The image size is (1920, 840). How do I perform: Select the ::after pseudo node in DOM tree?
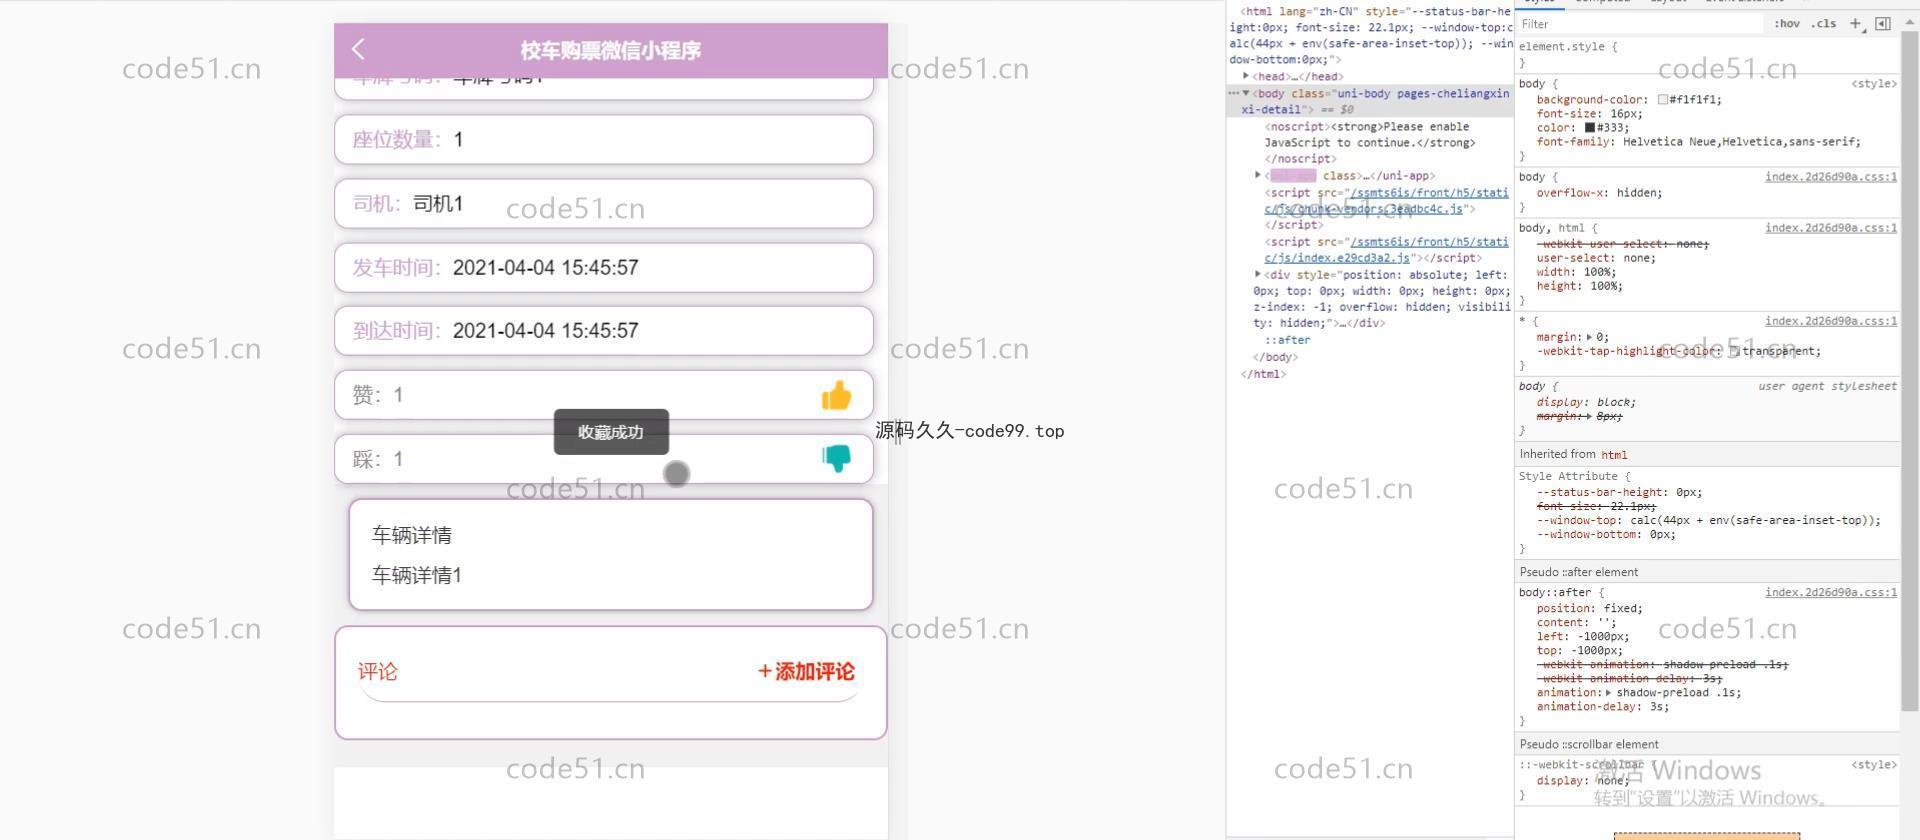(1287, 340)
